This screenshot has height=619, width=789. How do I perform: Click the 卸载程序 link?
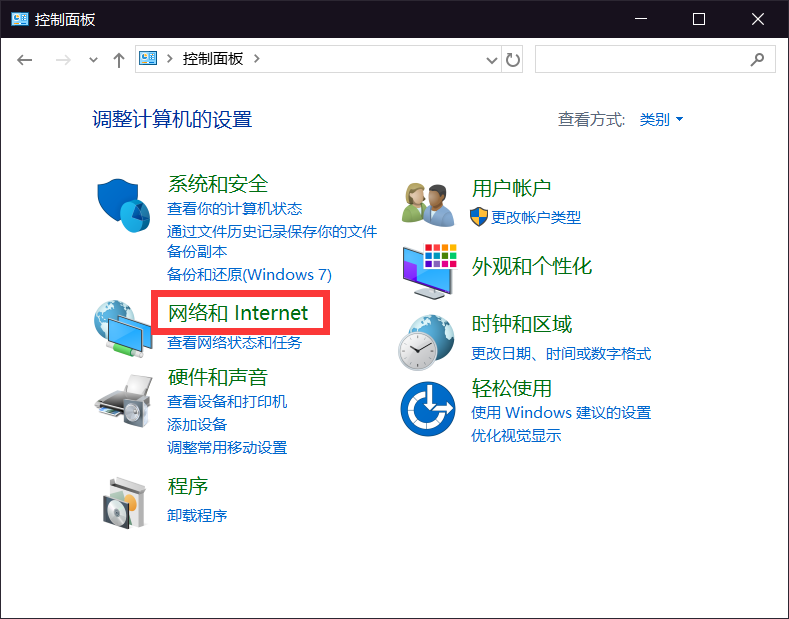(x=197, y=516)
